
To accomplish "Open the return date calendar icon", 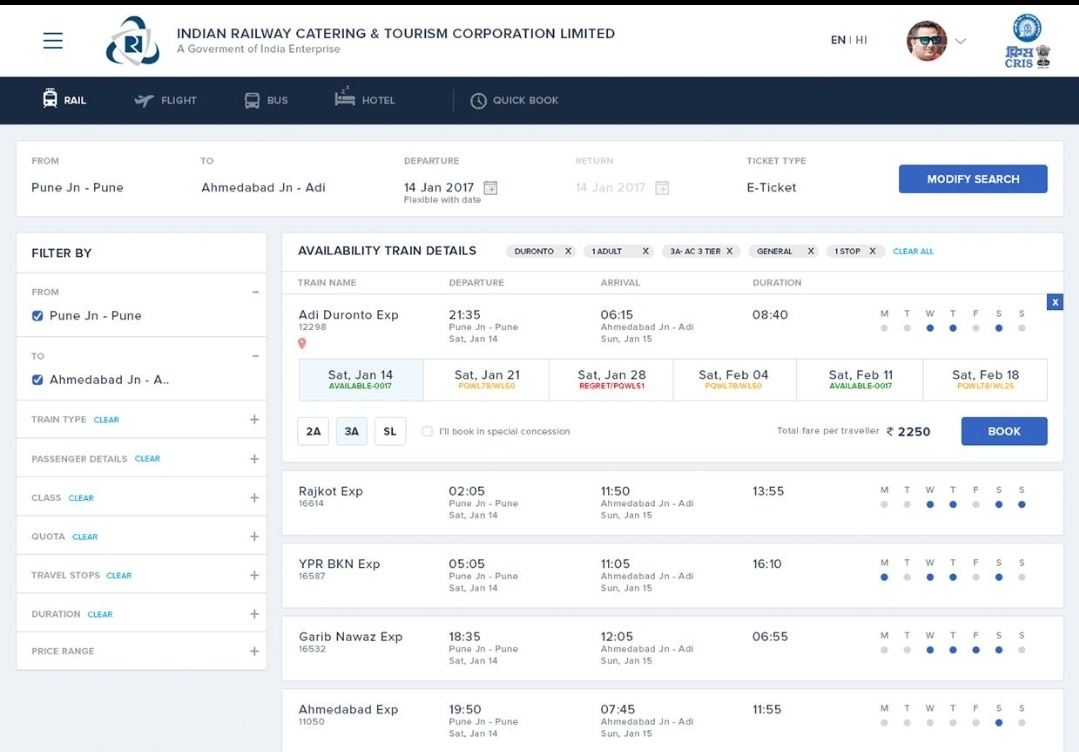I will tap(662, 187).
